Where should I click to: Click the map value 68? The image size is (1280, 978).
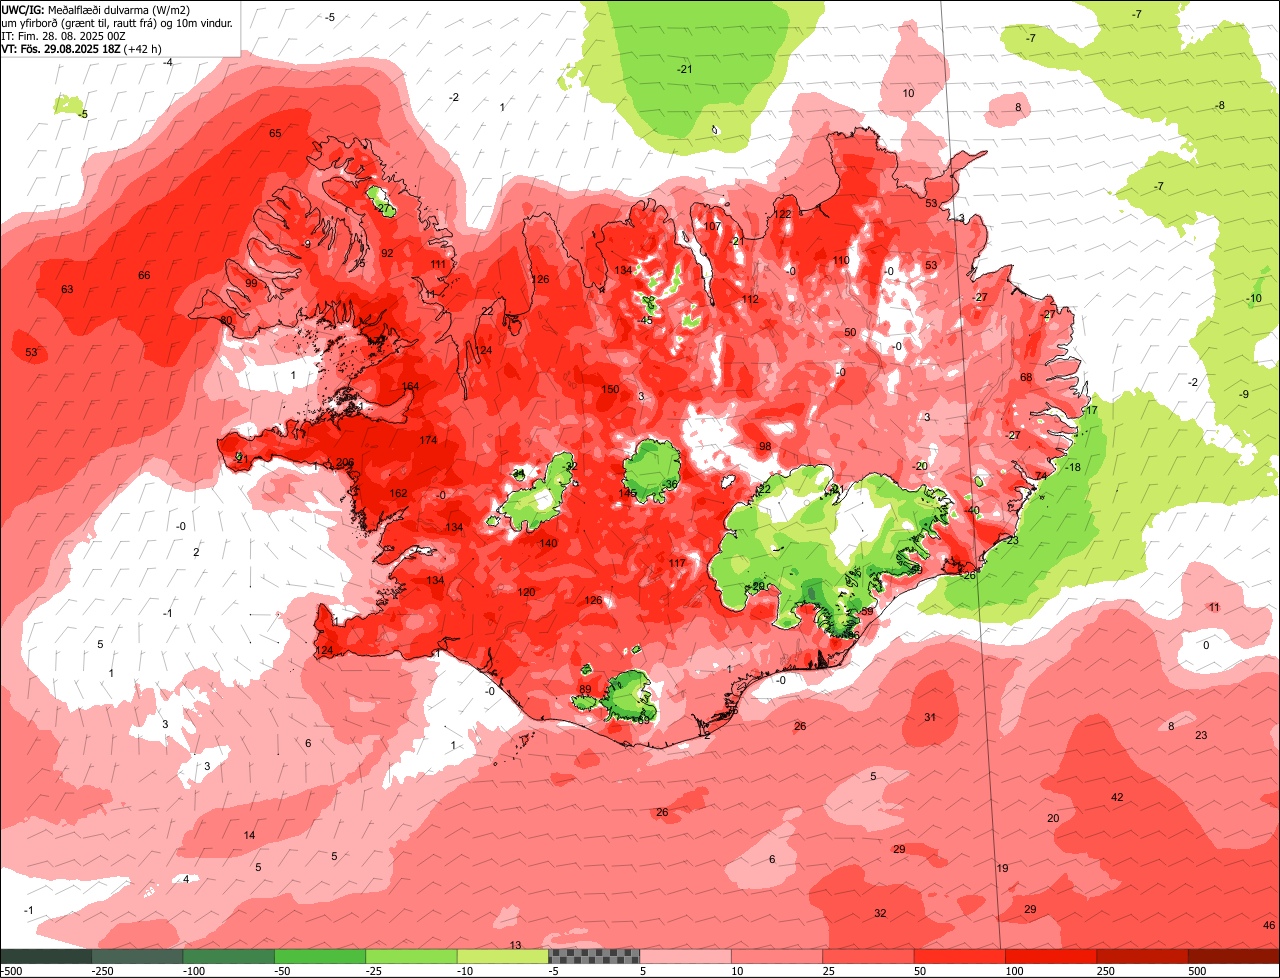click(1026, 377)
